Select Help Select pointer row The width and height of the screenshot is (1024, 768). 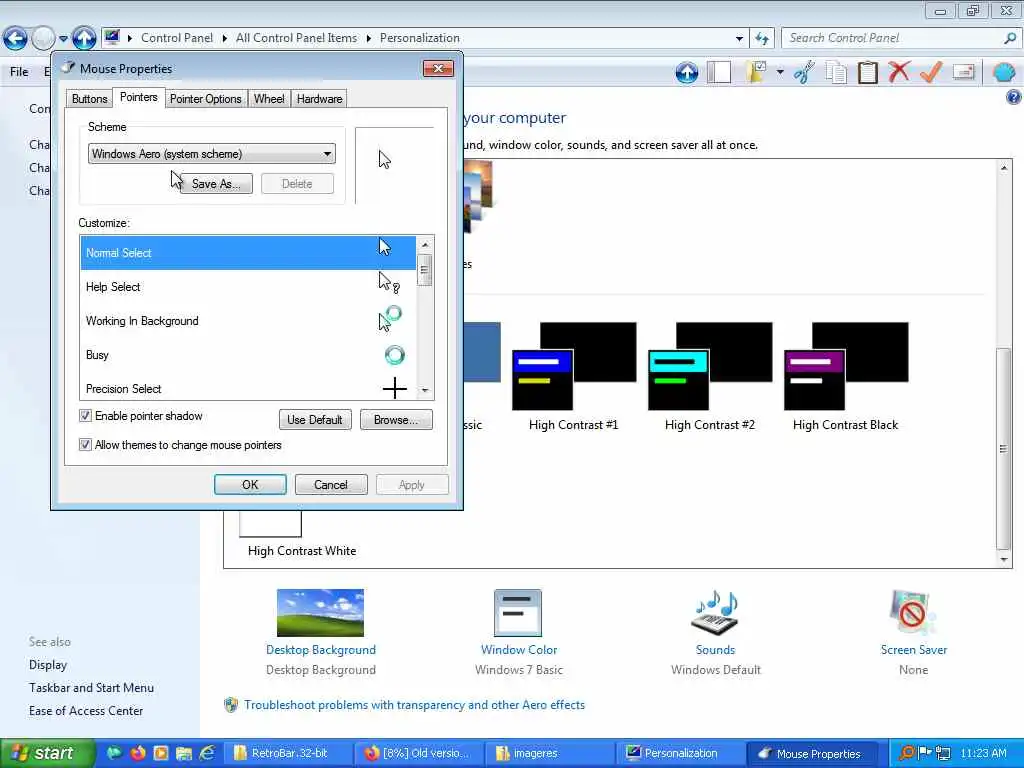[248, 287]
